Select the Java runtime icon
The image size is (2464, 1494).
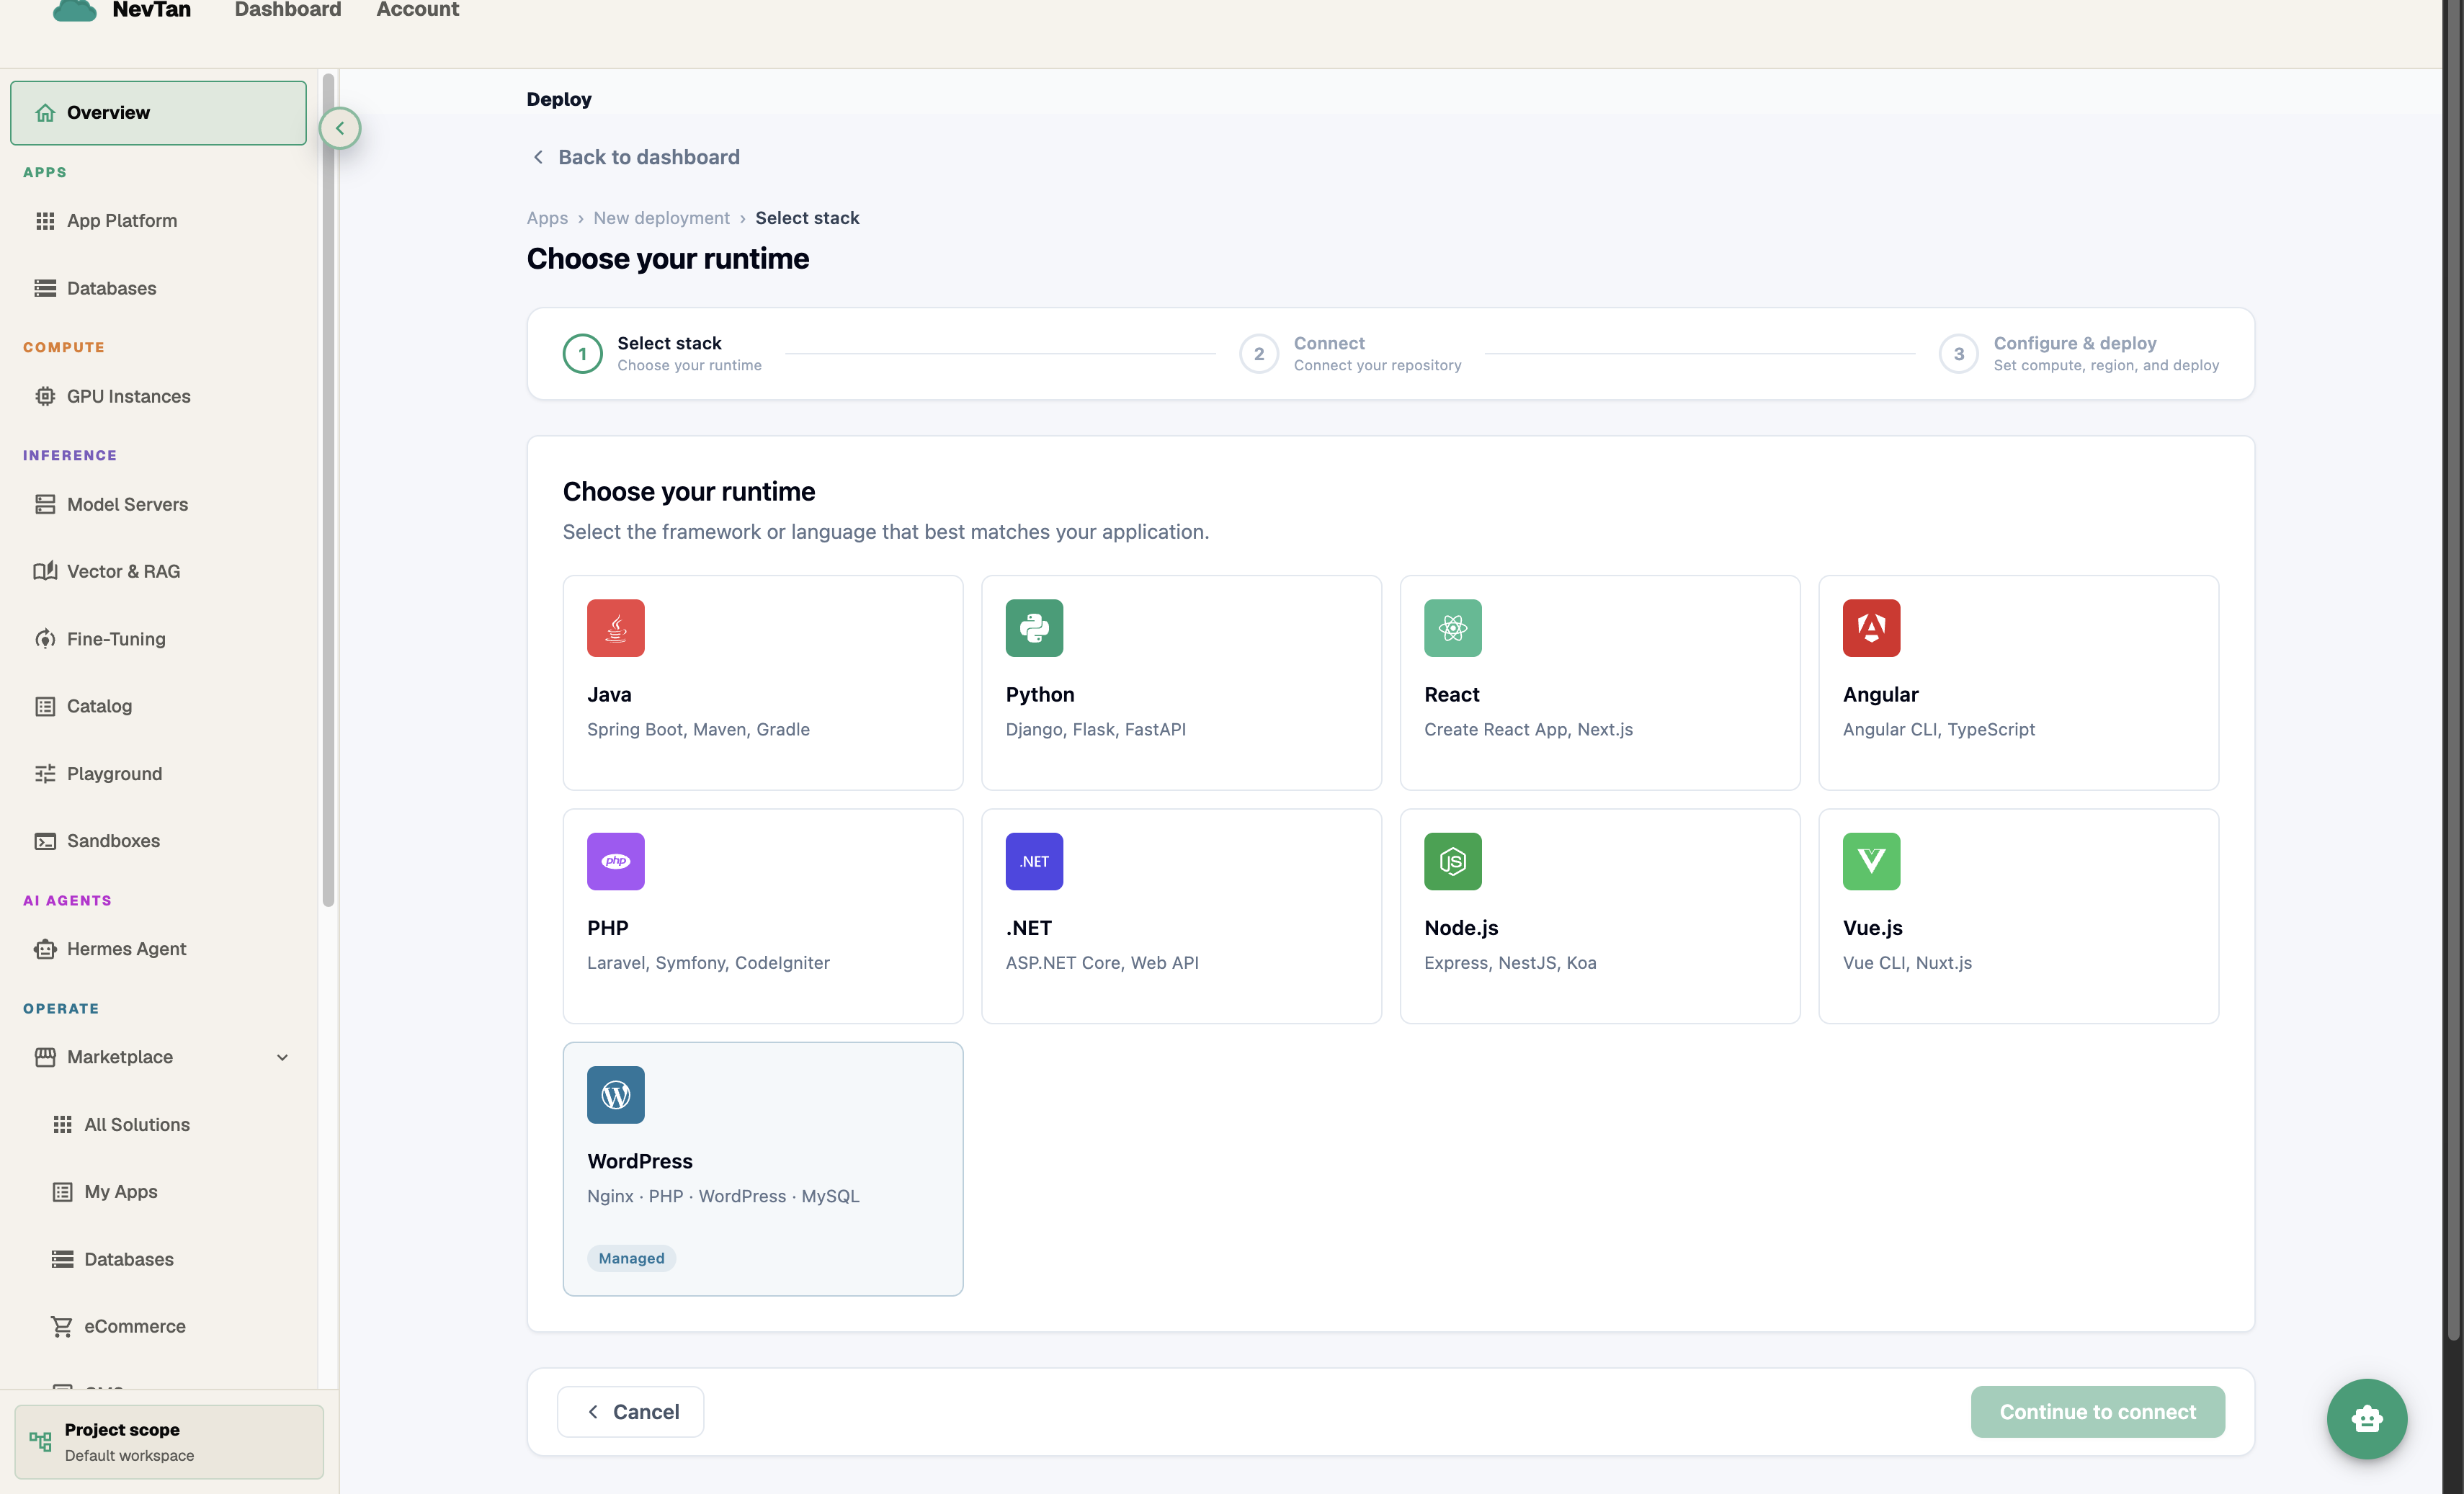coord(616,628)
